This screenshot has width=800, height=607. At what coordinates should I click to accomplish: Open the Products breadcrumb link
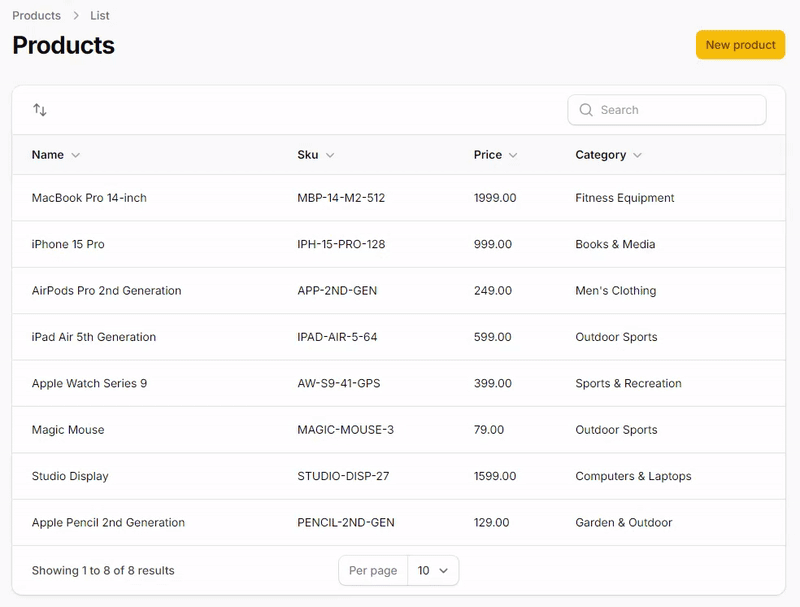point(36,16)
